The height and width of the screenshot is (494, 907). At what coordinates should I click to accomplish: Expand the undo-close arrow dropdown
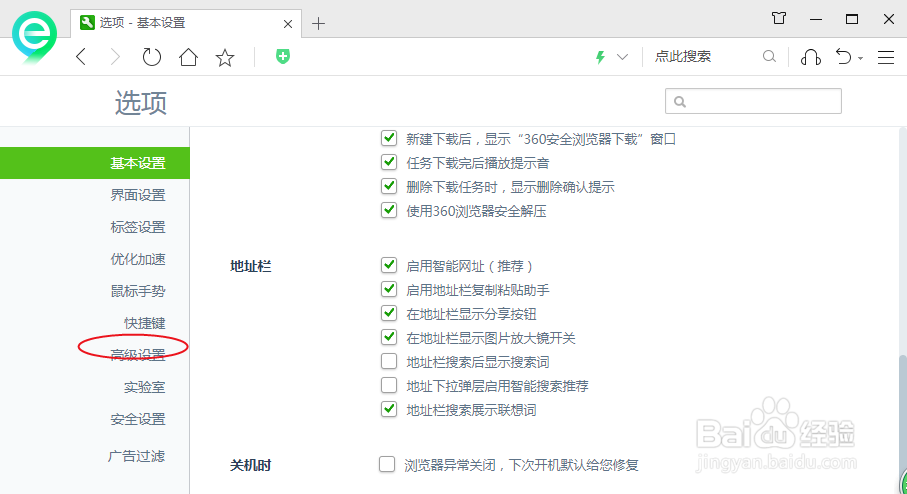click(860, 58)
